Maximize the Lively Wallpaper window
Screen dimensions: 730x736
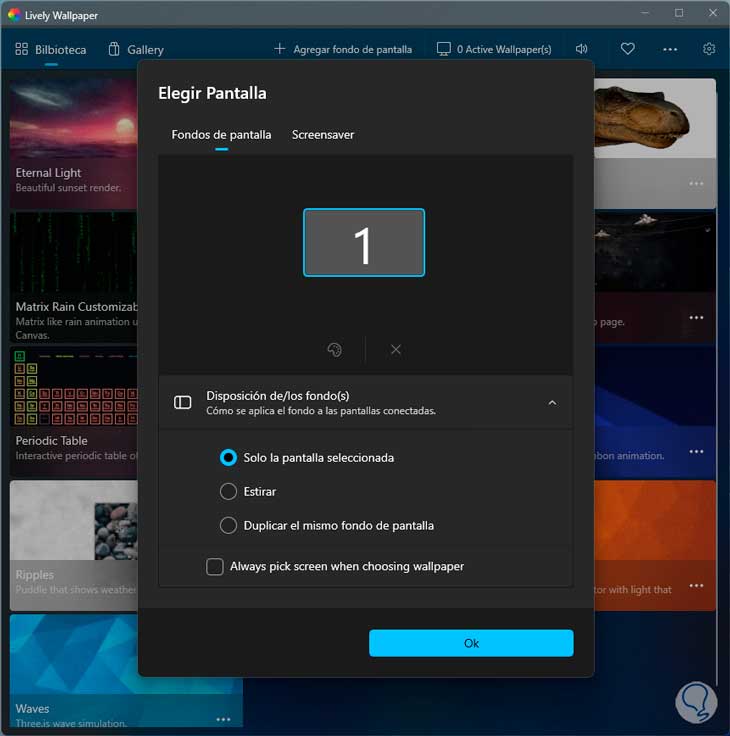tap(679, 13)
